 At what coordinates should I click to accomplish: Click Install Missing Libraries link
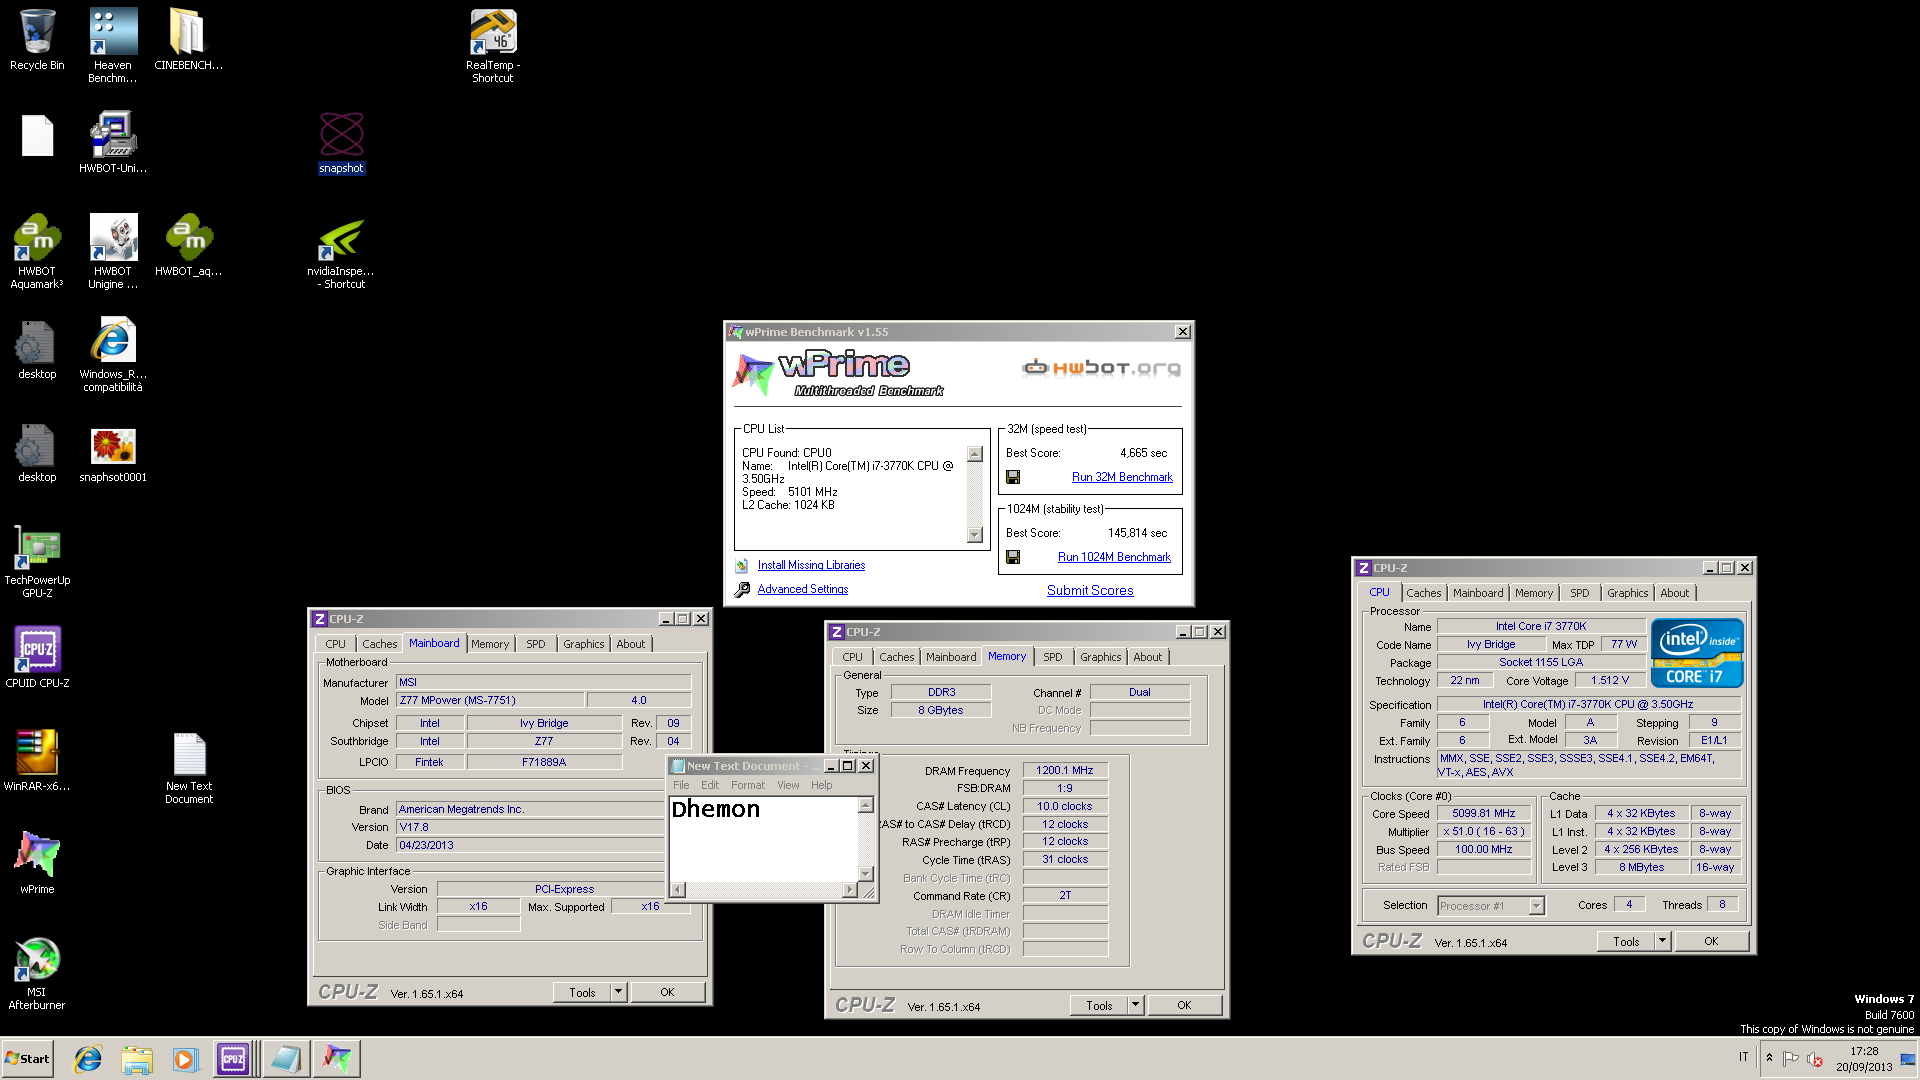[x=811, y=565]
